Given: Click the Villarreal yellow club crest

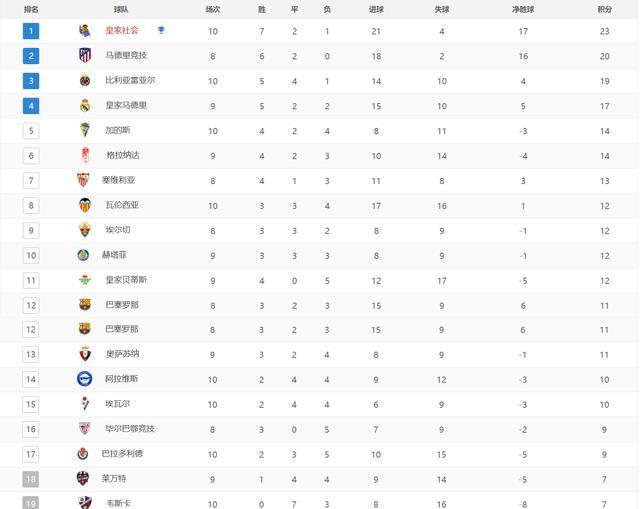Looking at the screenshot, I should (85, 80).
